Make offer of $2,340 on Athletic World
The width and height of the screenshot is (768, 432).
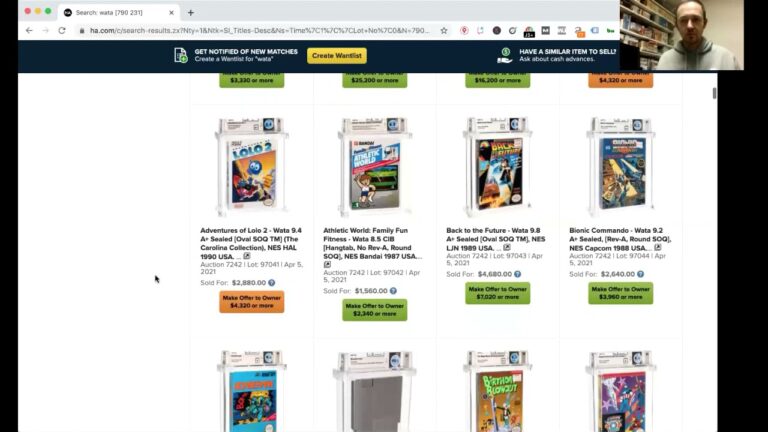375,310
